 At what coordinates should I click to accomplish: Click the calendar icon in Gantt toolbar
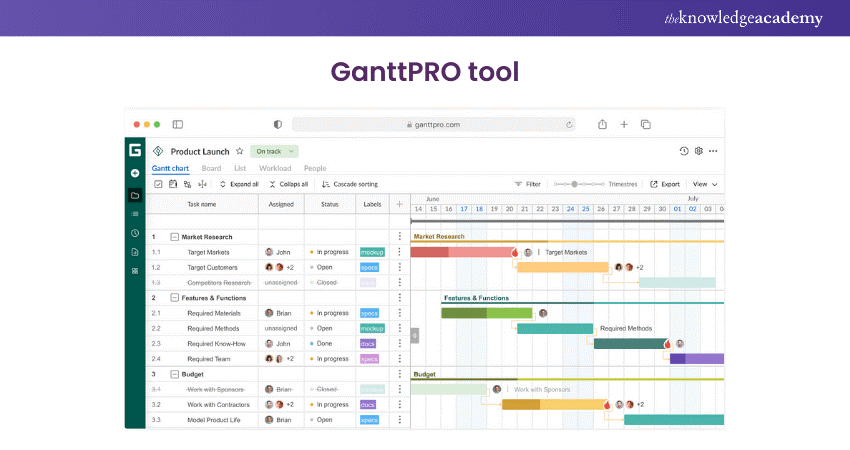tap(173, 184)
